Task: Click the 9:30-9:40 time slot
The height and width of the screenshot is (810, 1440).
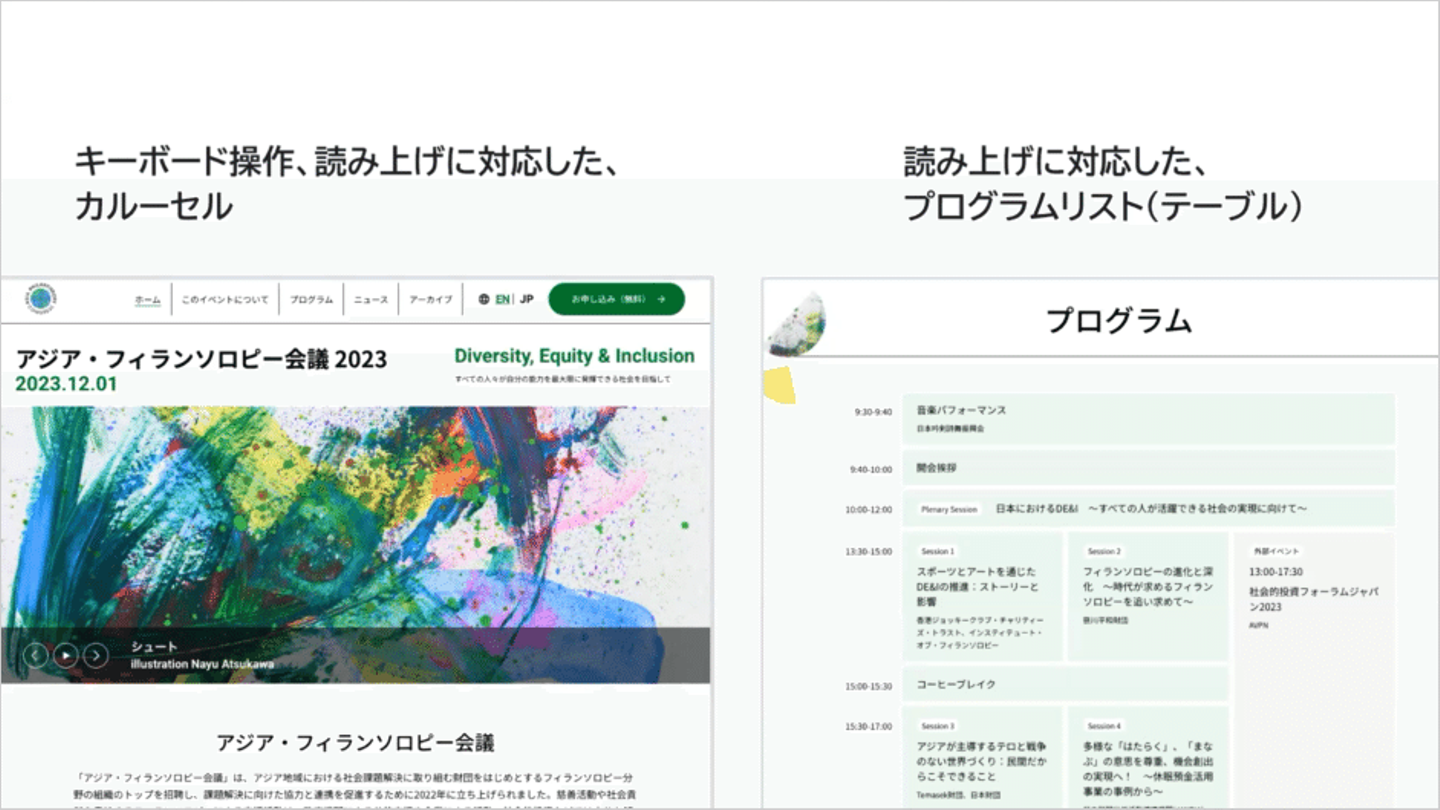Action: (872, 411)
